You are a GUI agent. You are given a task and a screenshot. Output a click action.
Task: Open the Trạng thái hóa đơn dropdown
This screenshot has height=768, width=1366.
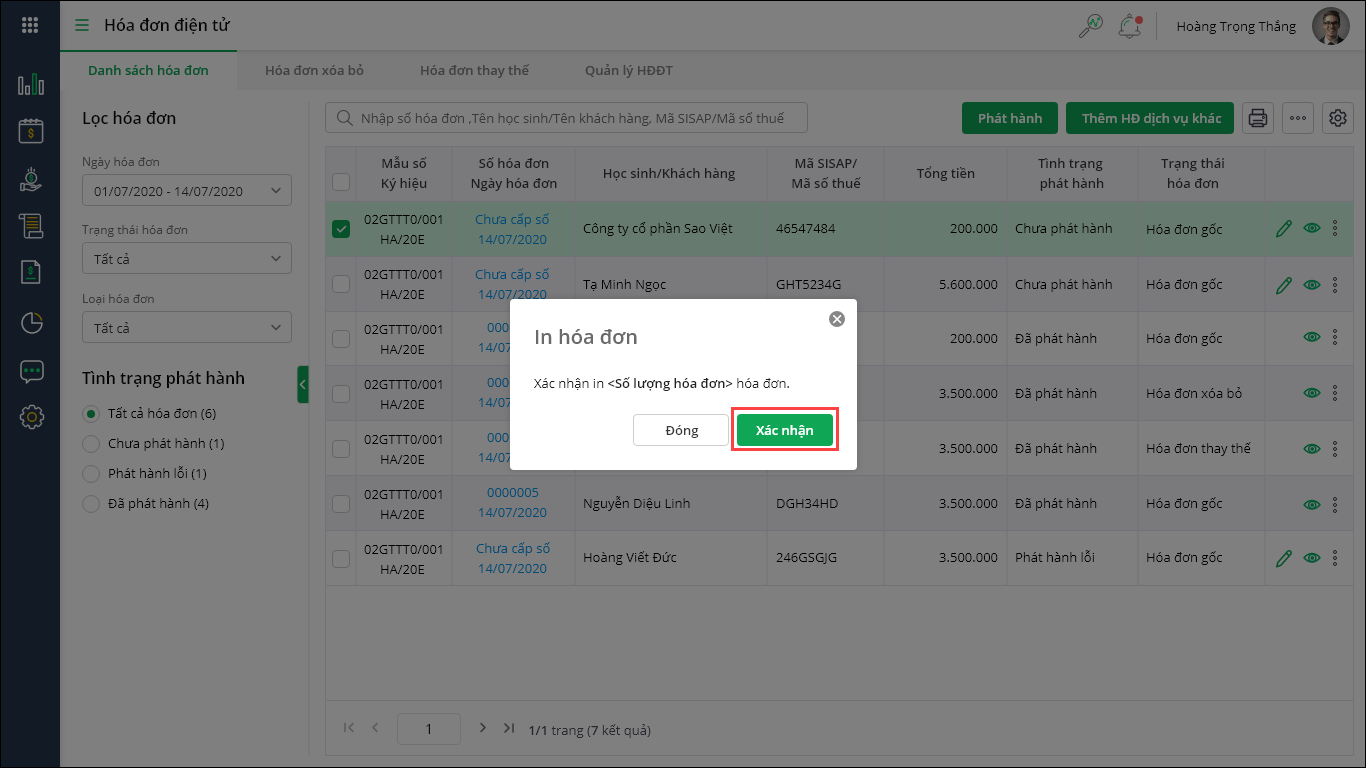pos(187,259)
